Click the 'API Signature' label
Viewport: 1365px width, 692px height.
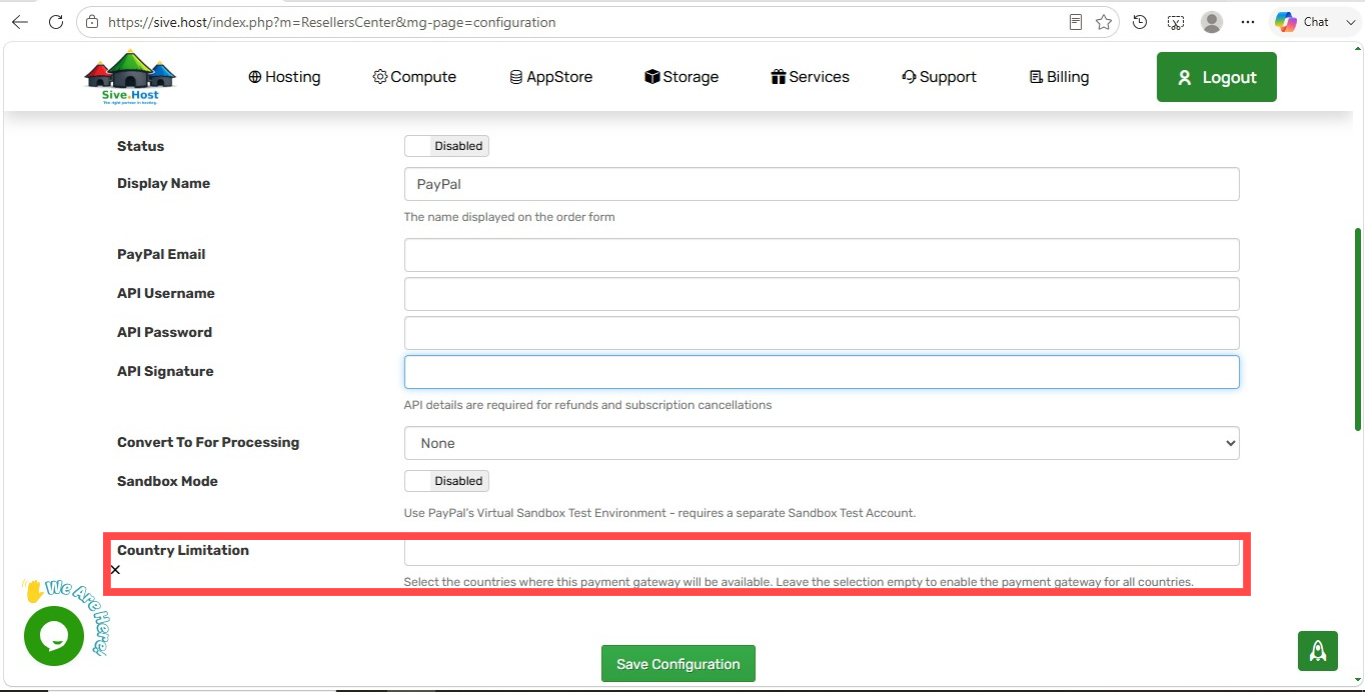point(165,371)
